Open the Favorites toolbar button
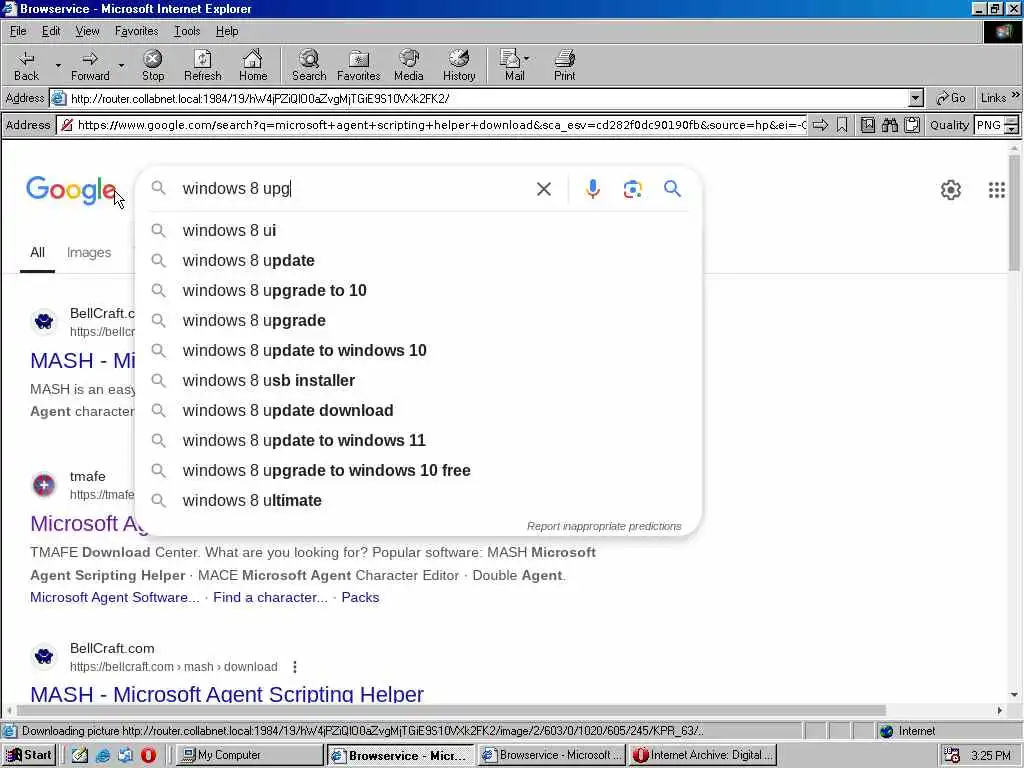Image resolution: width=1024 pixels, height=768 pixels. pyautogui.click(x=359, y=65)
